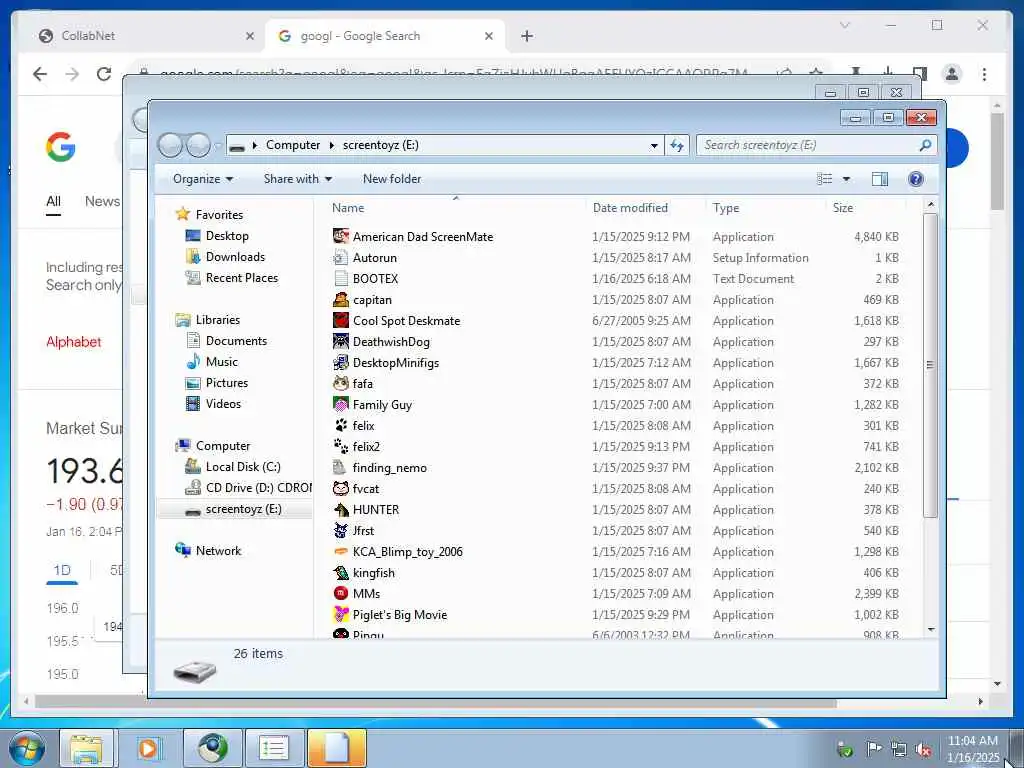Click the file list vertical scrollbar

pos(931,365)
